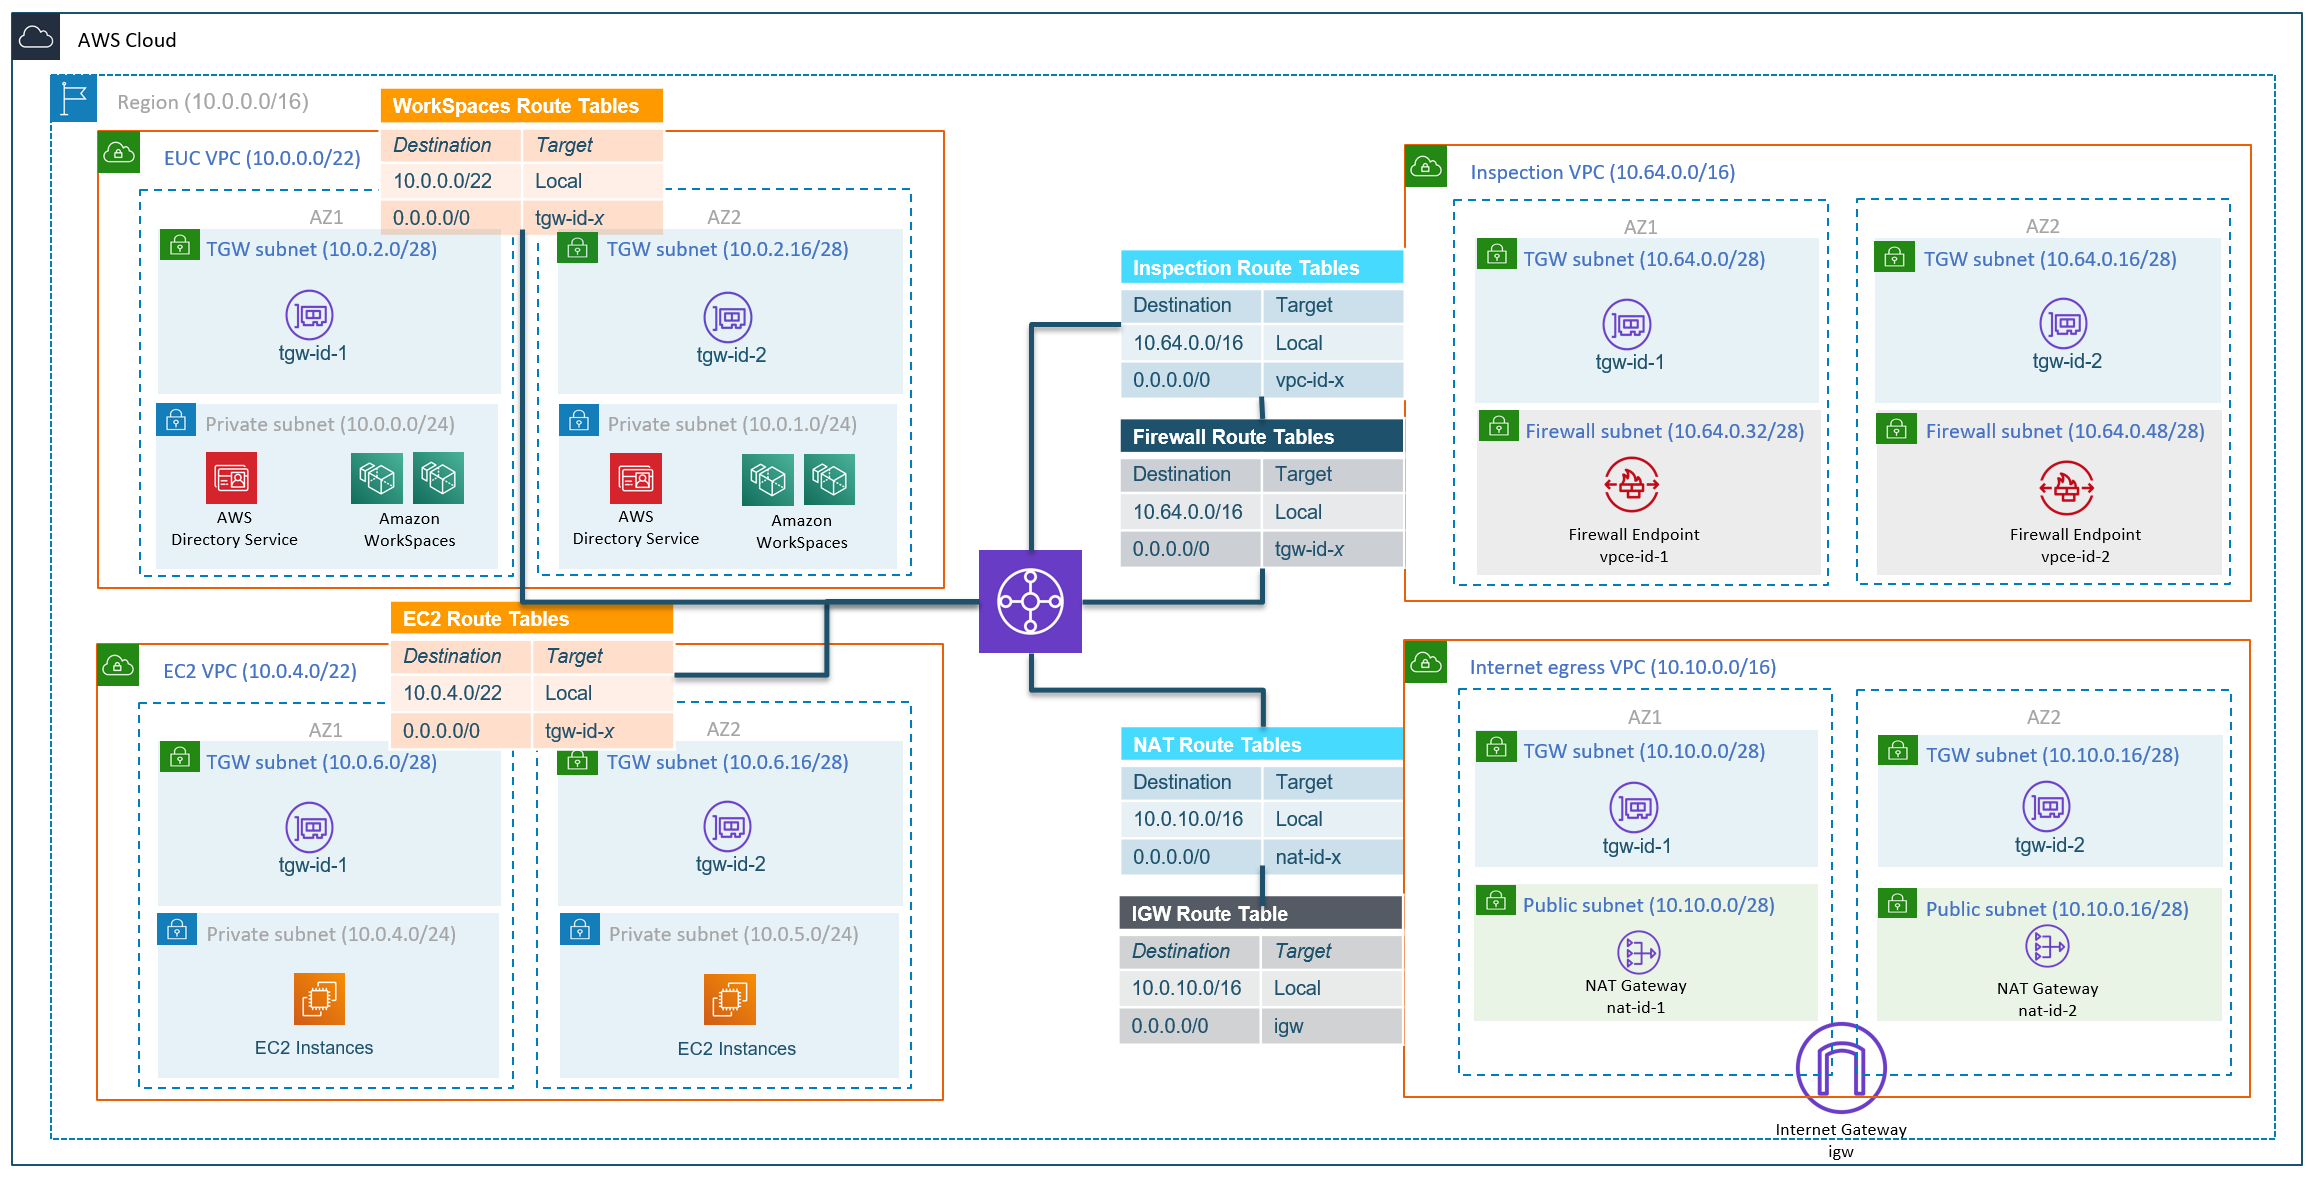The width and height of the screenshot is (2316, 1177).
Task: Select AWS Directory Service icon in 10.0.0.0/24 subnet
Action: [x=231, y=478]
